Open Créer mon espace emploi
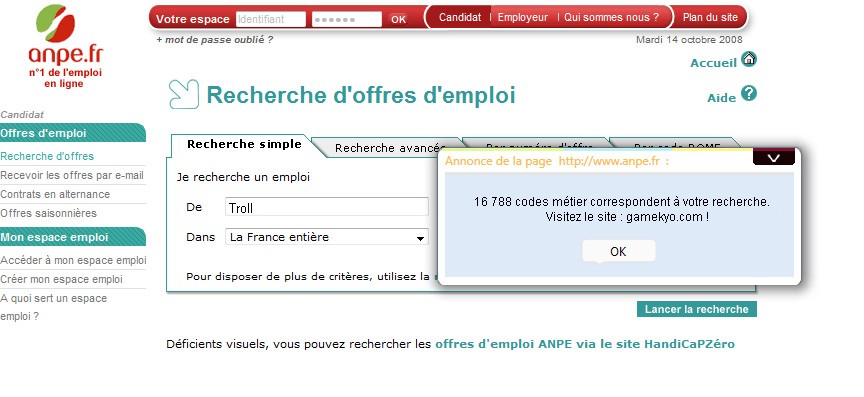 point(61,279)
